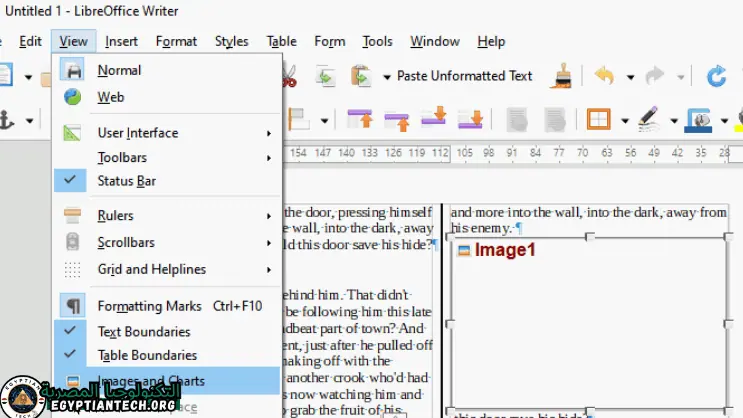Open the New document dropdown arrow
The image size is (743, 418).
[x=28, y=77]
